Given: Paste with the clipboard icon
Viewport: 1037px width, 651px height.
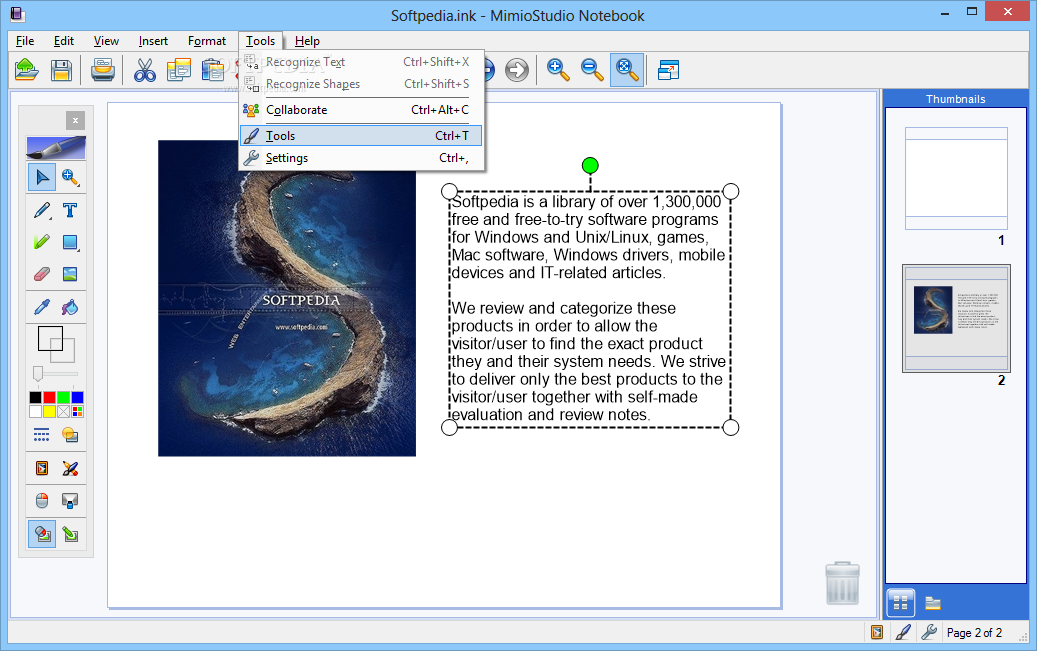Looking at the screenshot, I should click(213, 69).
